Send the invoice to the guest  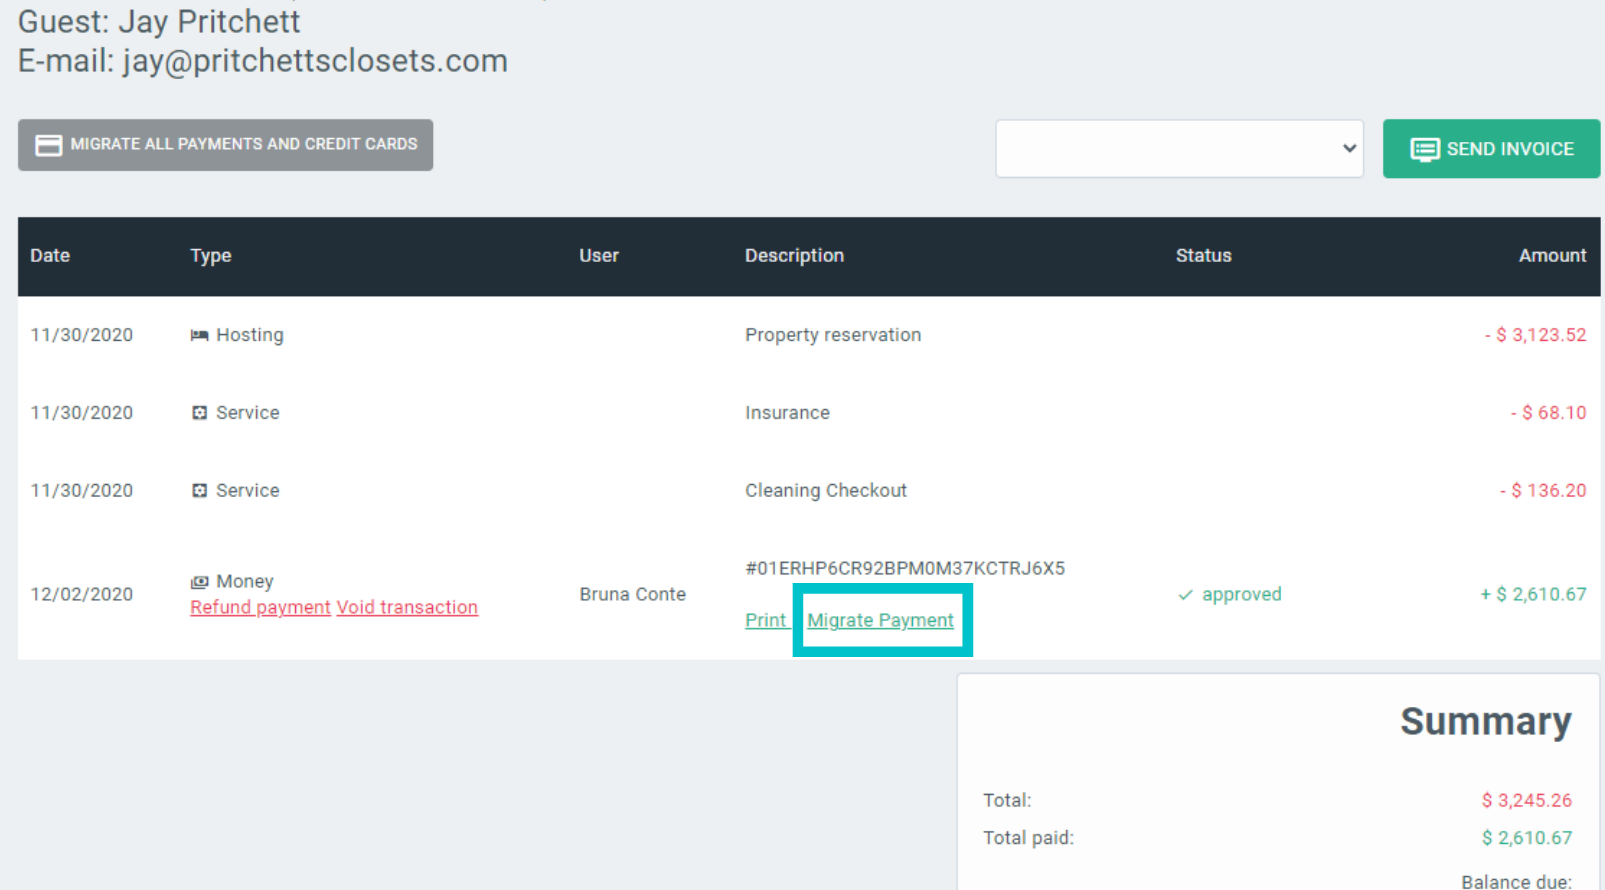pyautogui.click(x=1490, y=149)
